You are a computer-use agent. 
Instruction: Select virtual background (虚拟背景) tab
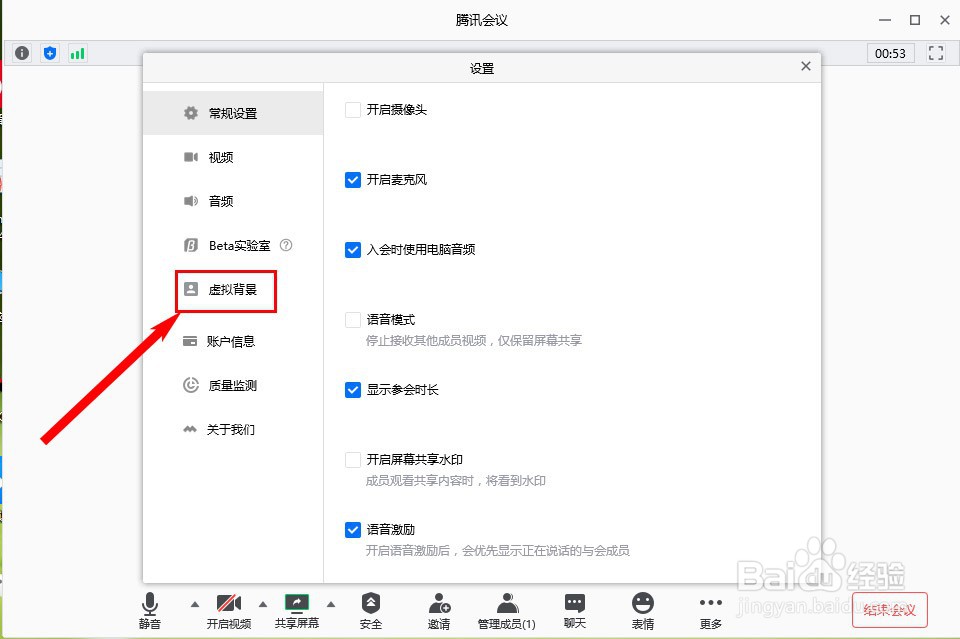(233, 290)
